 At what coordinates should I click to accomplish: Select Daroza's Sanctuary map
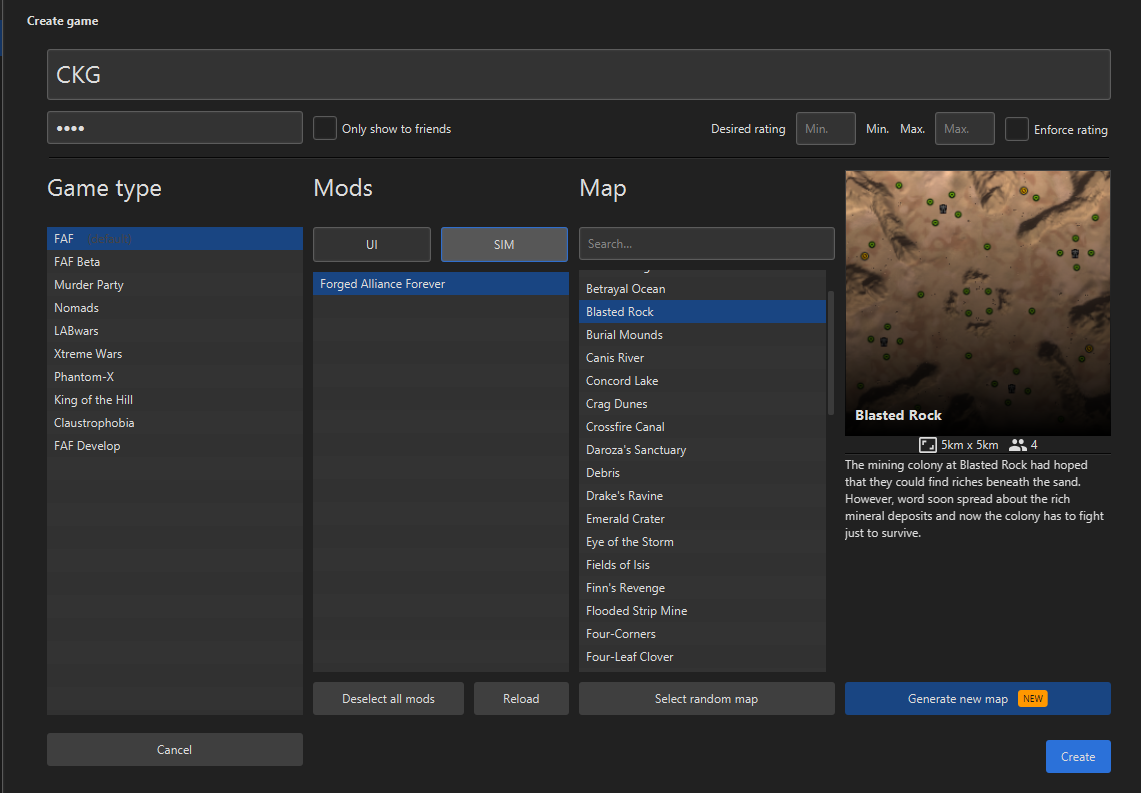[x=702, y=450]
